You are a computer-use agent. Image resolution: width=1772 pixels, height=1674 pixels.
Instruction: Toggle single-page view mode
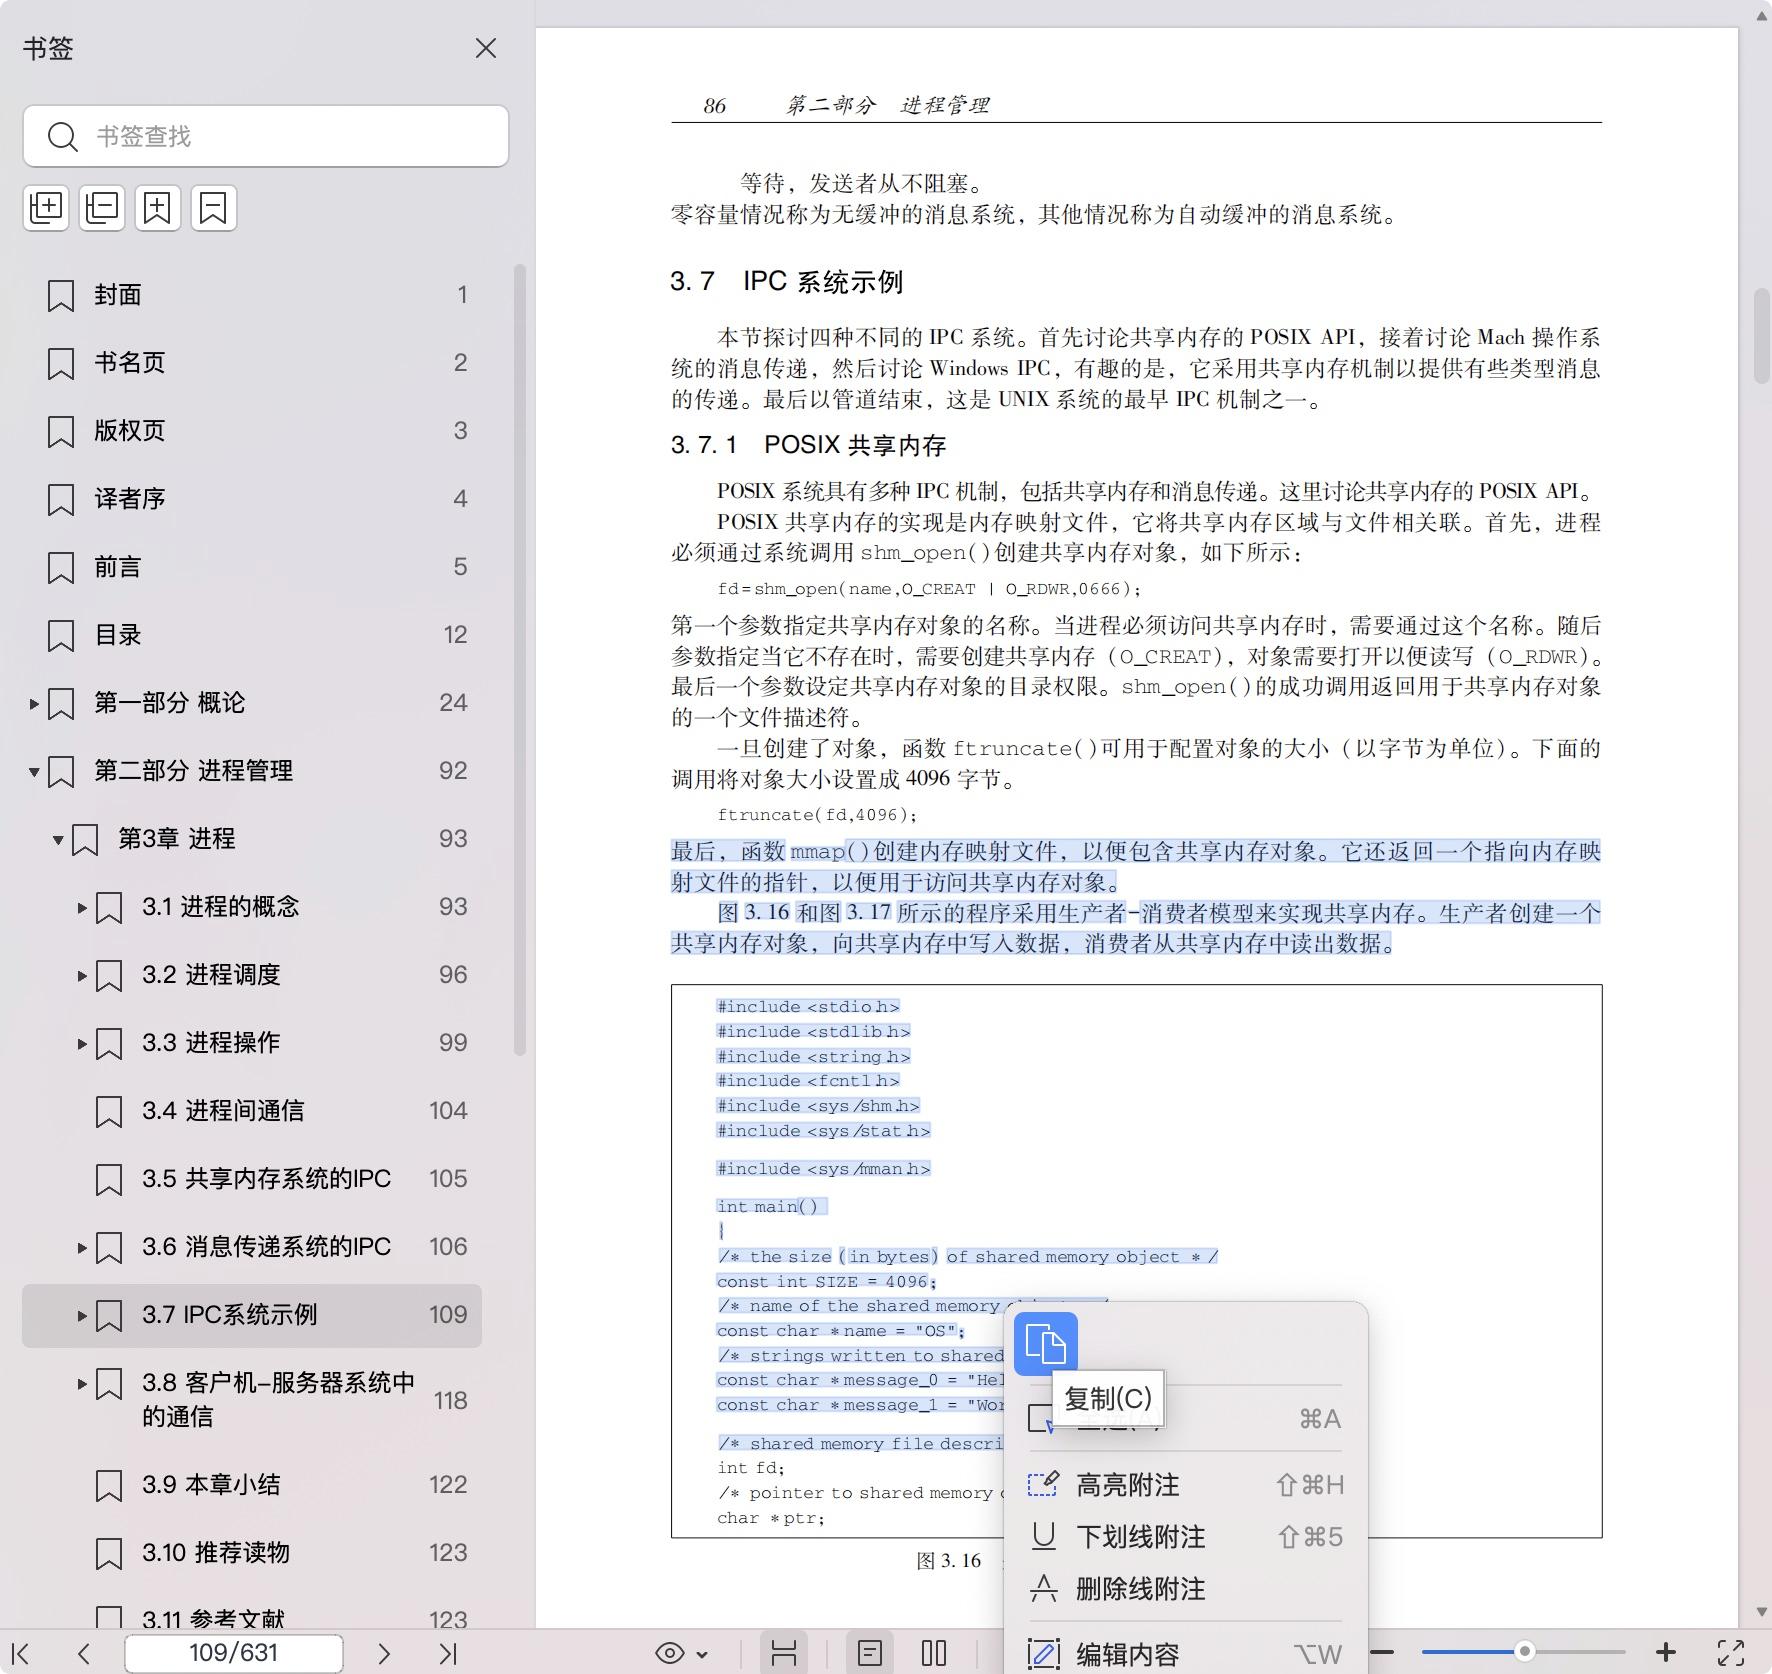coord(871,1653)
